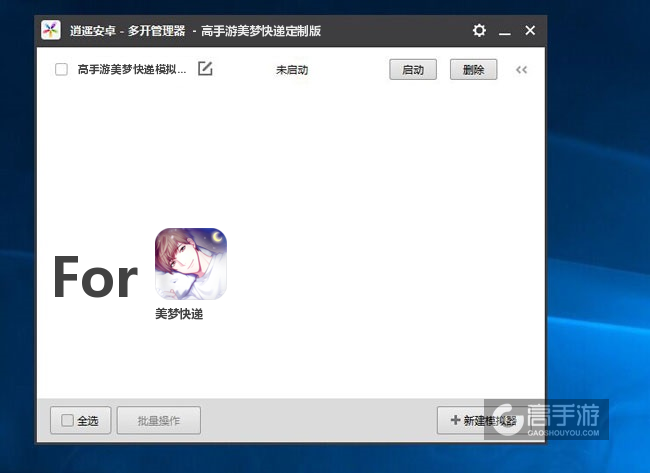Click the 美梦快递 game artwork icon

[190, 264]
